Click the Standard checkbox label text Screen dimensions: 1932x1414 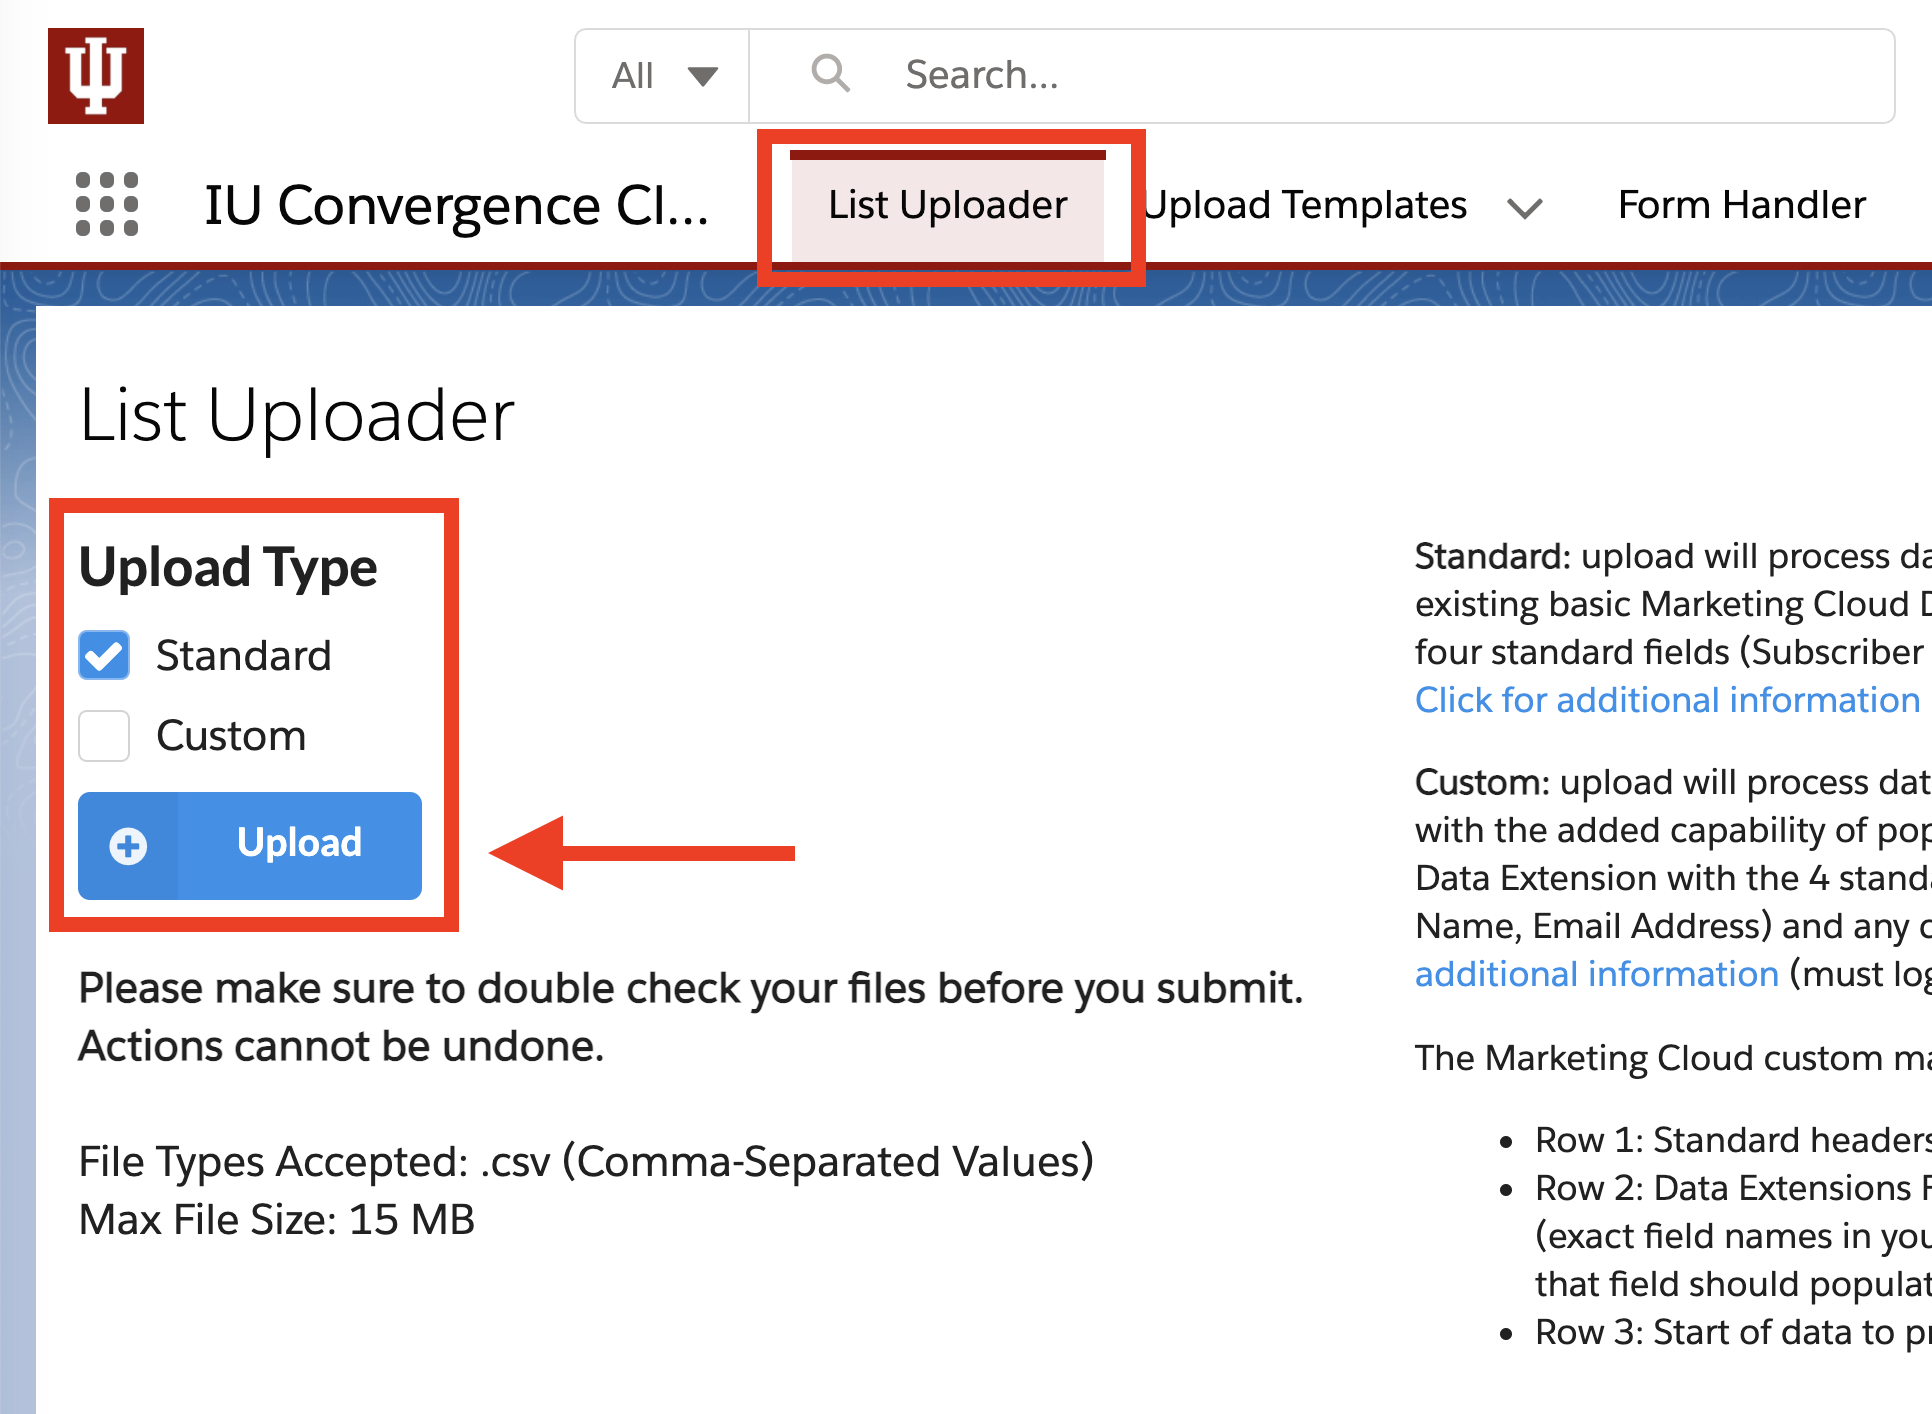[x=244, y=656]
